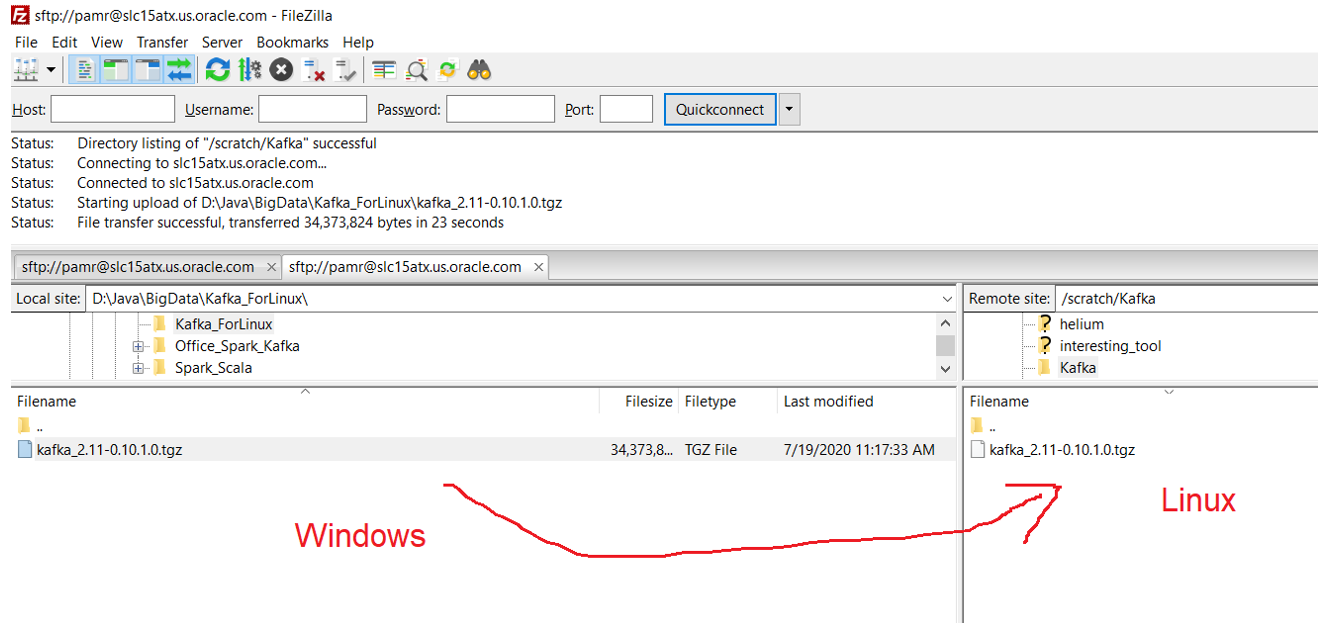The height and width of the screenshot is (623, 1321).
Task: Toggle message log display icon
Action: pos(86,70)
